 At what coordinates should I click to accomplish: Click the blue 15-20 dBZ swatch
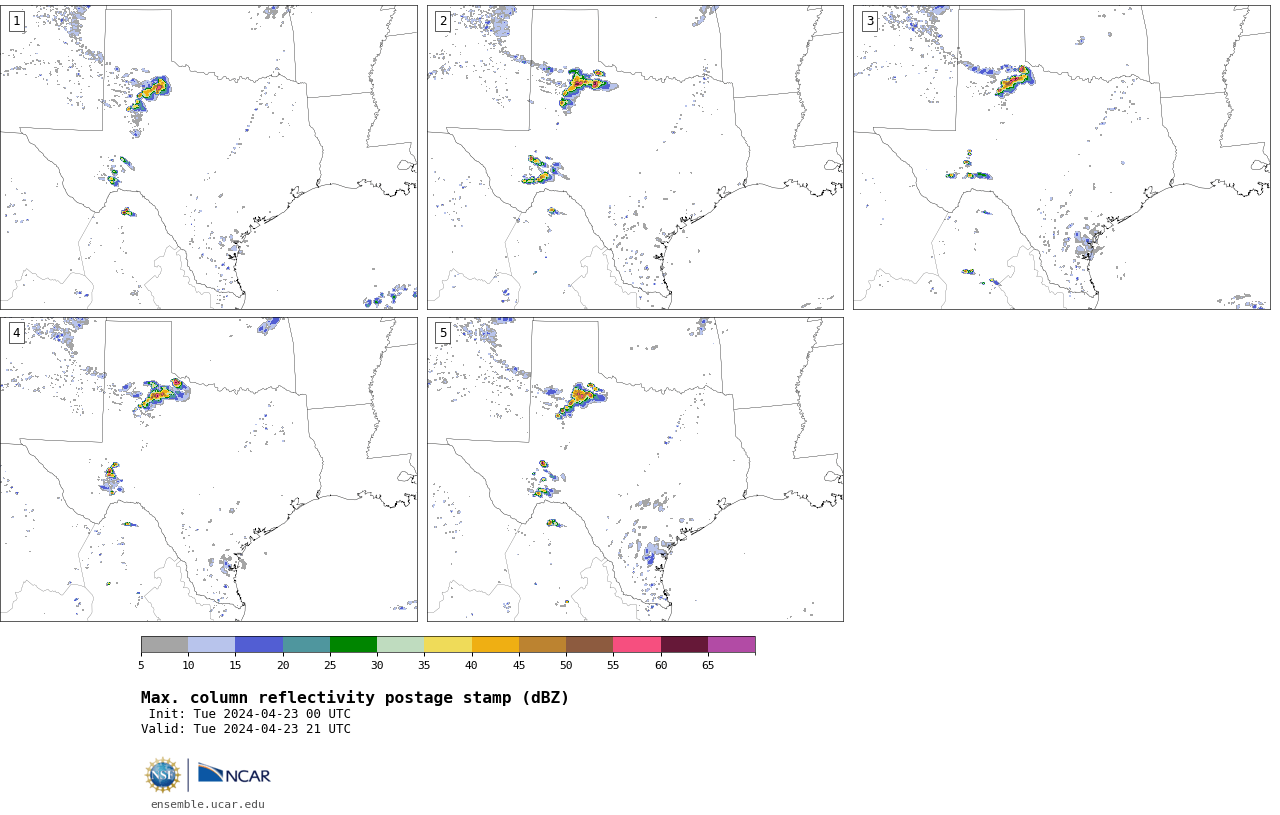[259, 644]
